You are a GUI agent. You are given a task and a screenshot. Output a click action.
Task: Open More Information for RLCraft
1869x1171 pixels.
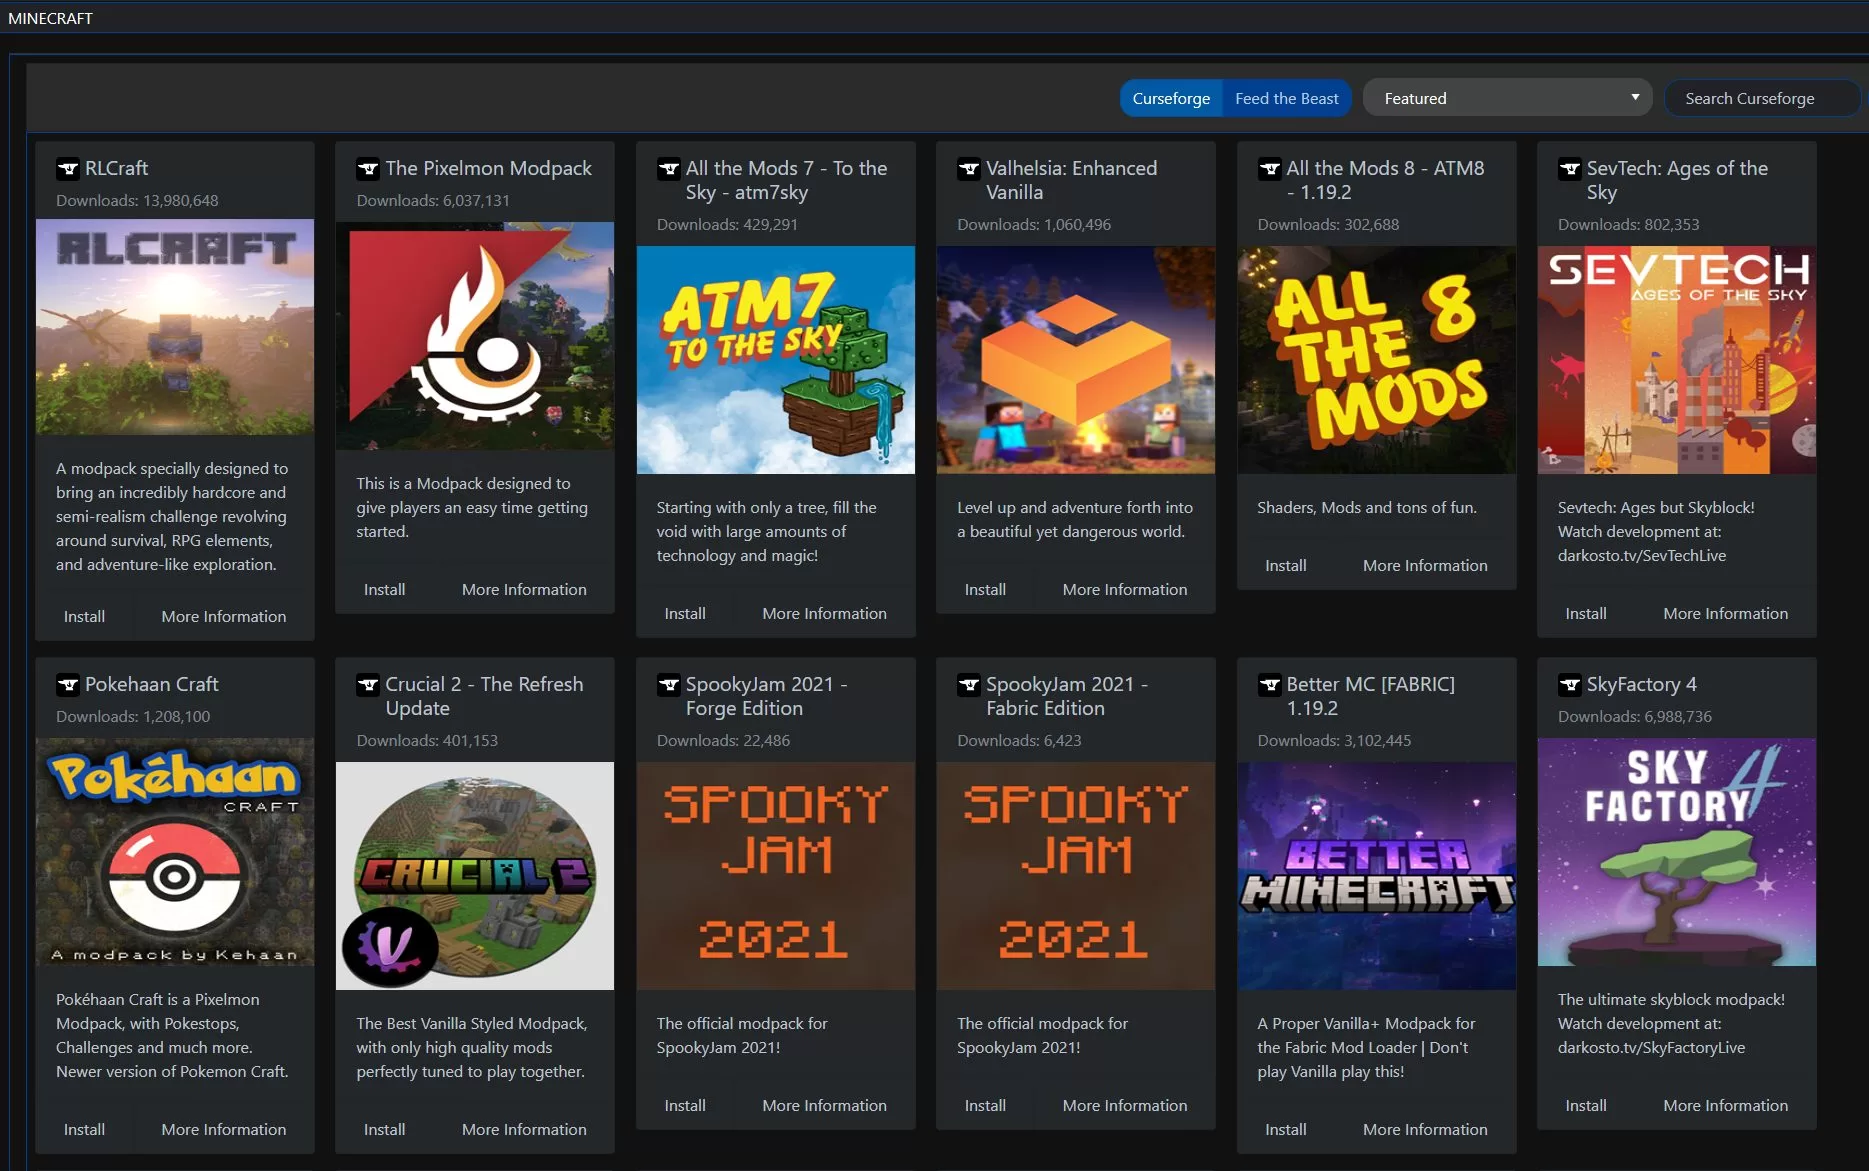(224, 617)
